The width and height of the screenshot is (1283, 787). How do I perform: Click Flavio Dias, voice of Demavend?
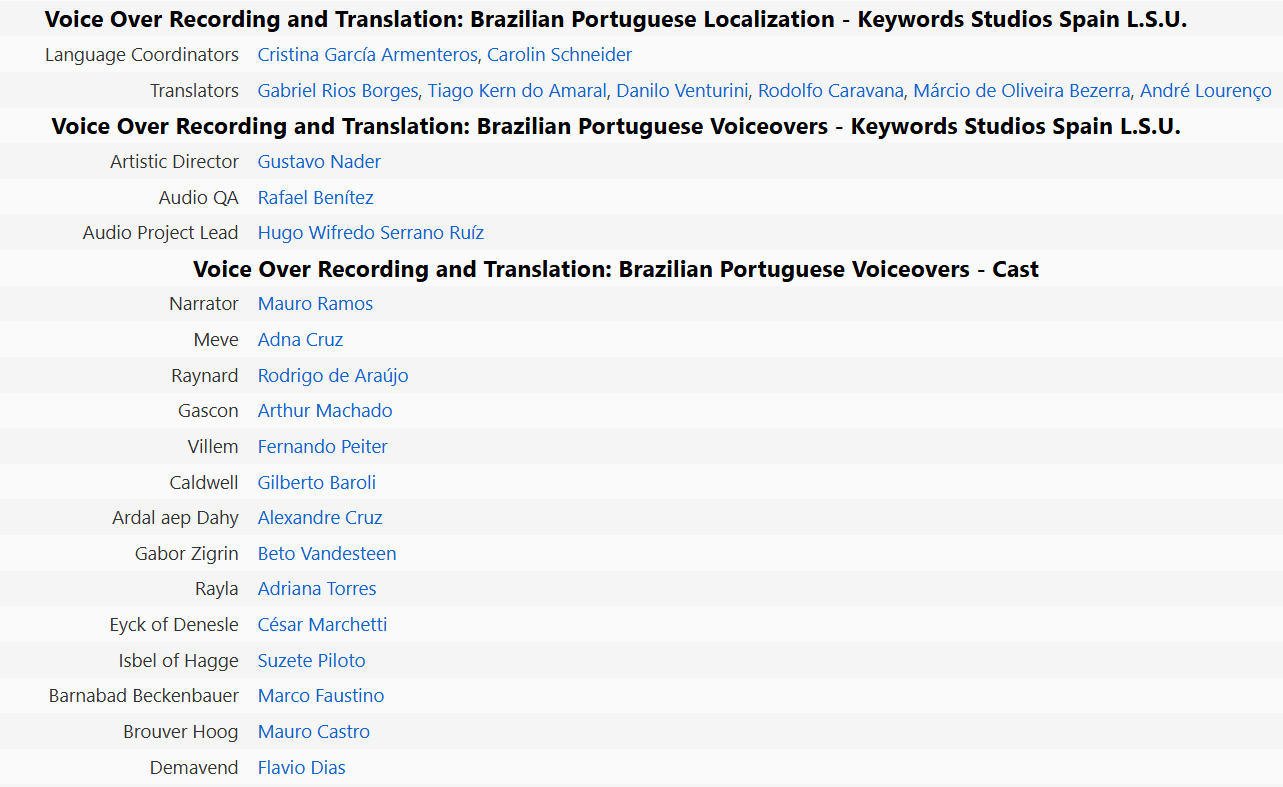(301, 768)
